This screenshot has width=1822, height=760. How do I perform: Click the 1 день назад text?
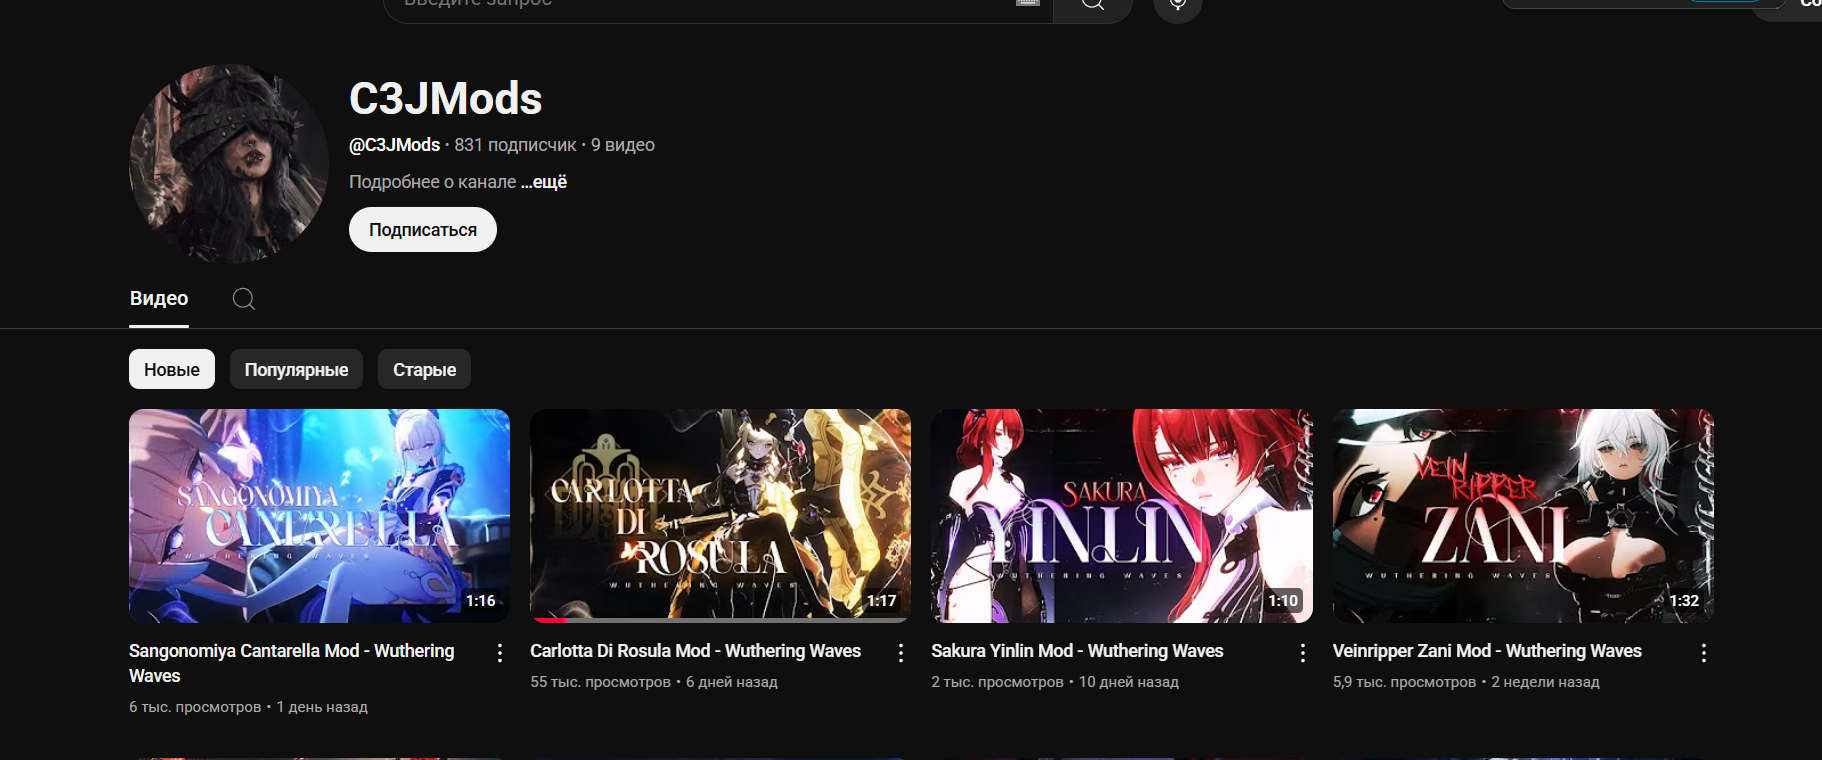pos(322,707)
